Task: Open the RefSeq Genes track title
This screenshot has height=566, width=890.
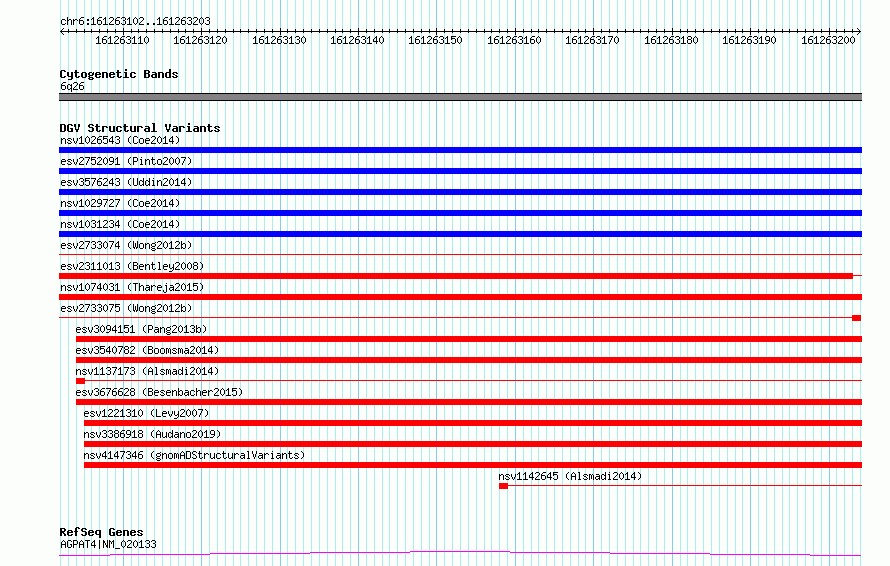Action: 101,532
